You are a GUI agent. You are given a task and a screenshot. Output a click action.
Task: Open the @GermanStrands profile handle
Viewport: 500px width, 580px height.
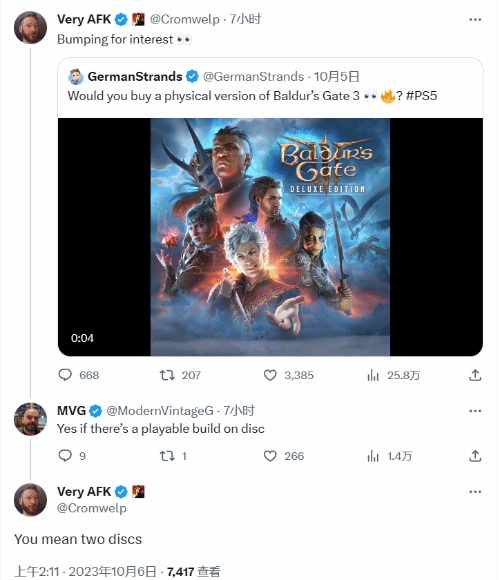tap(253, 77)
